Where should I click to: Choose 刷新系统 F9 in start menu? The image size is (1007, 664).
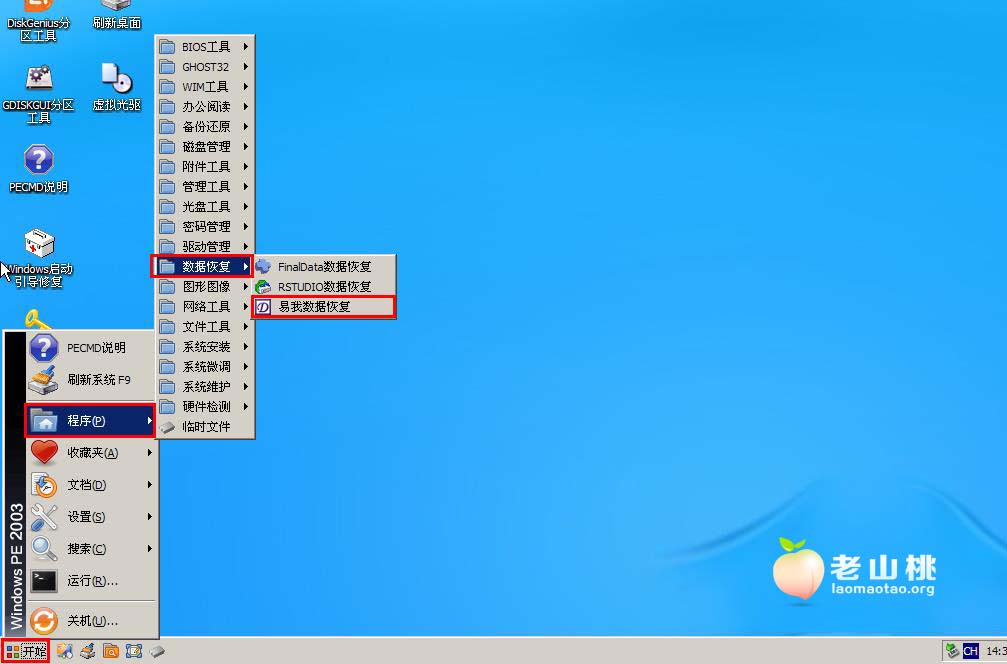click(x=91, y=380)
